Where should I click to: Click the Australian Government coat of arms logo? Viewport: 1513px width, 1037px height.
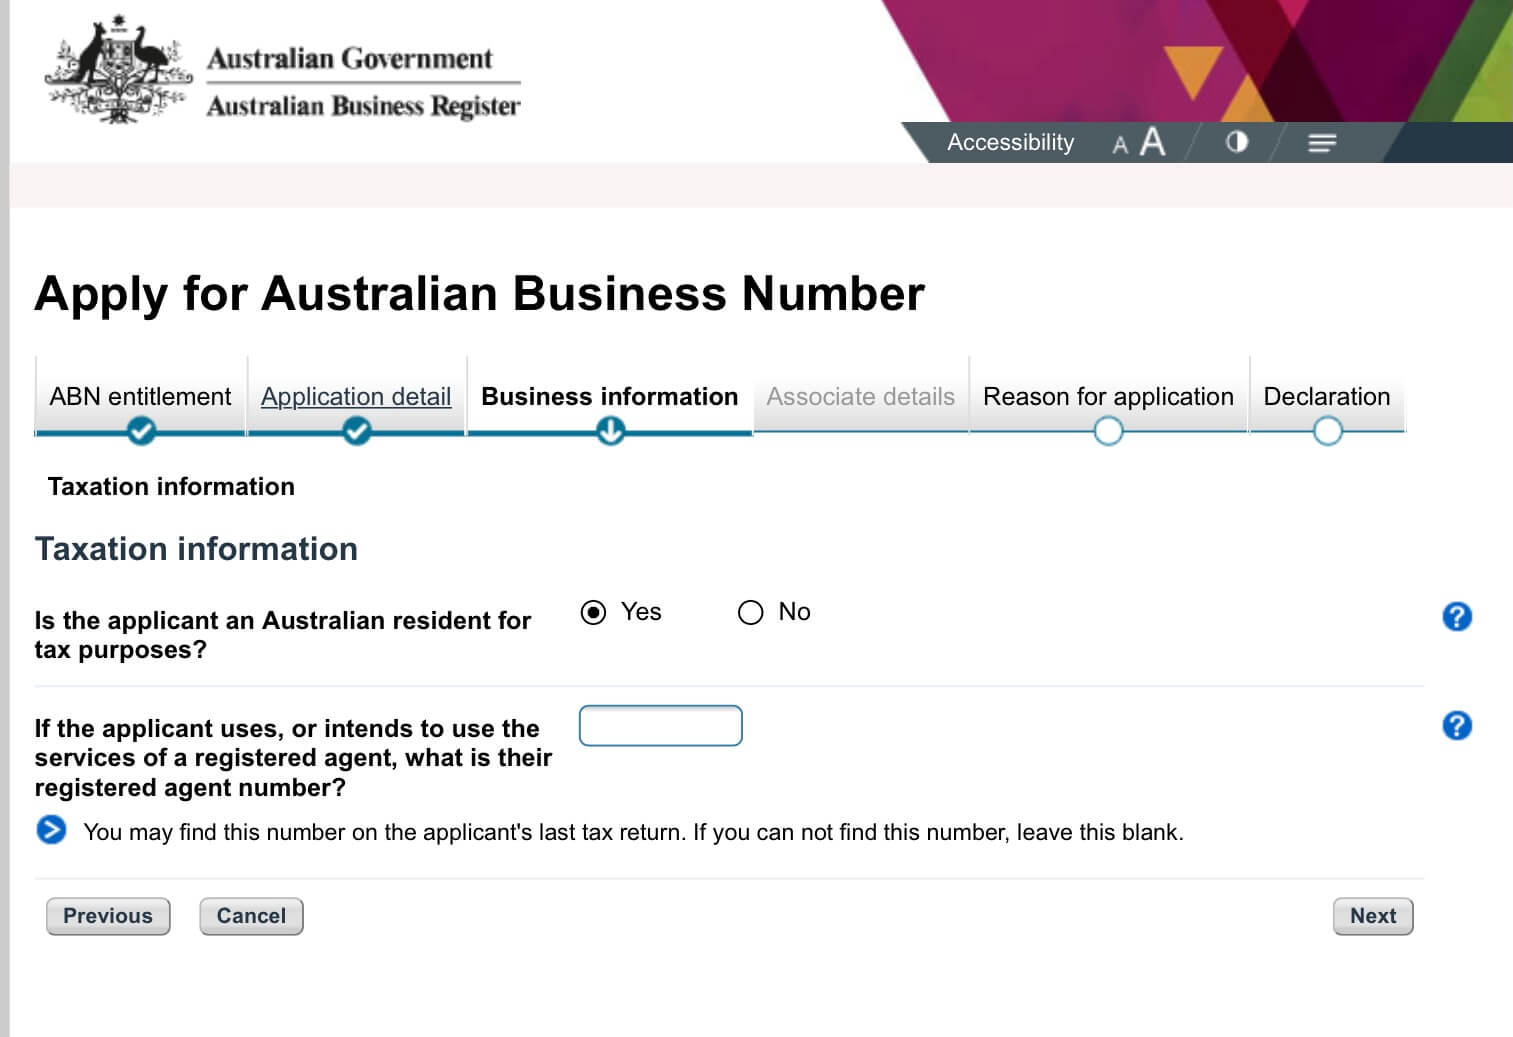118,72
